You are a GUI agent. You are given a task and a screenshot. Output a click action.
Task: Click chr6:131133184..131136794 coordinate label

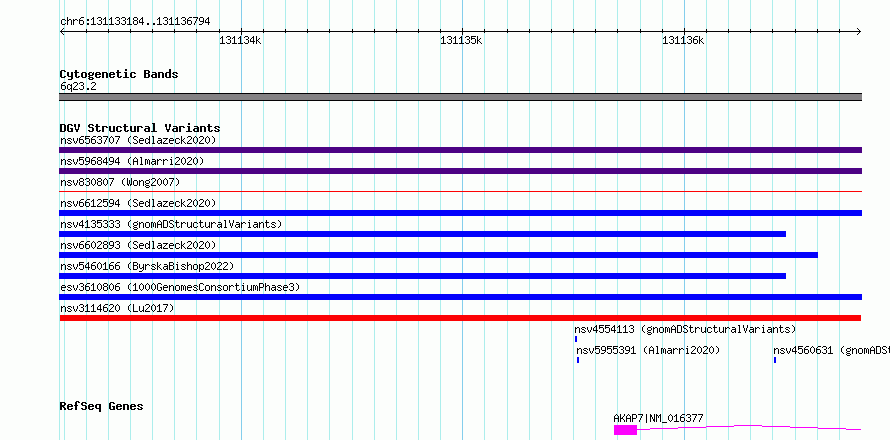point(135,21)
